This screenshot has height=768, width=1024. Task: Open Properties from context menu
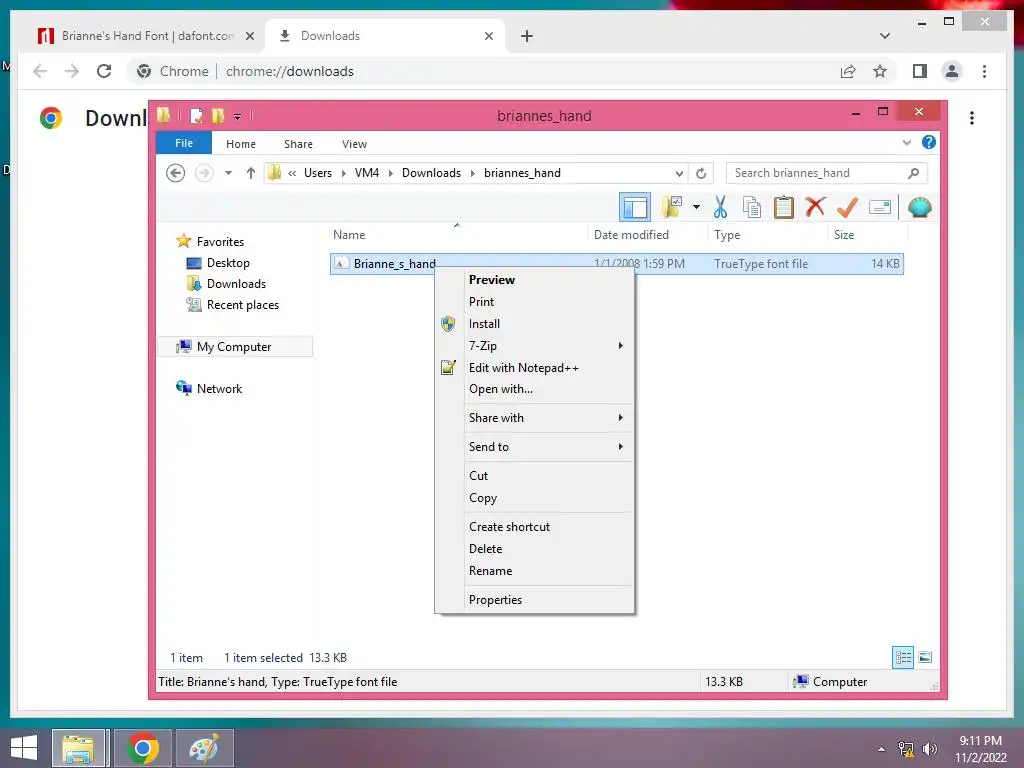click(534, 600)
